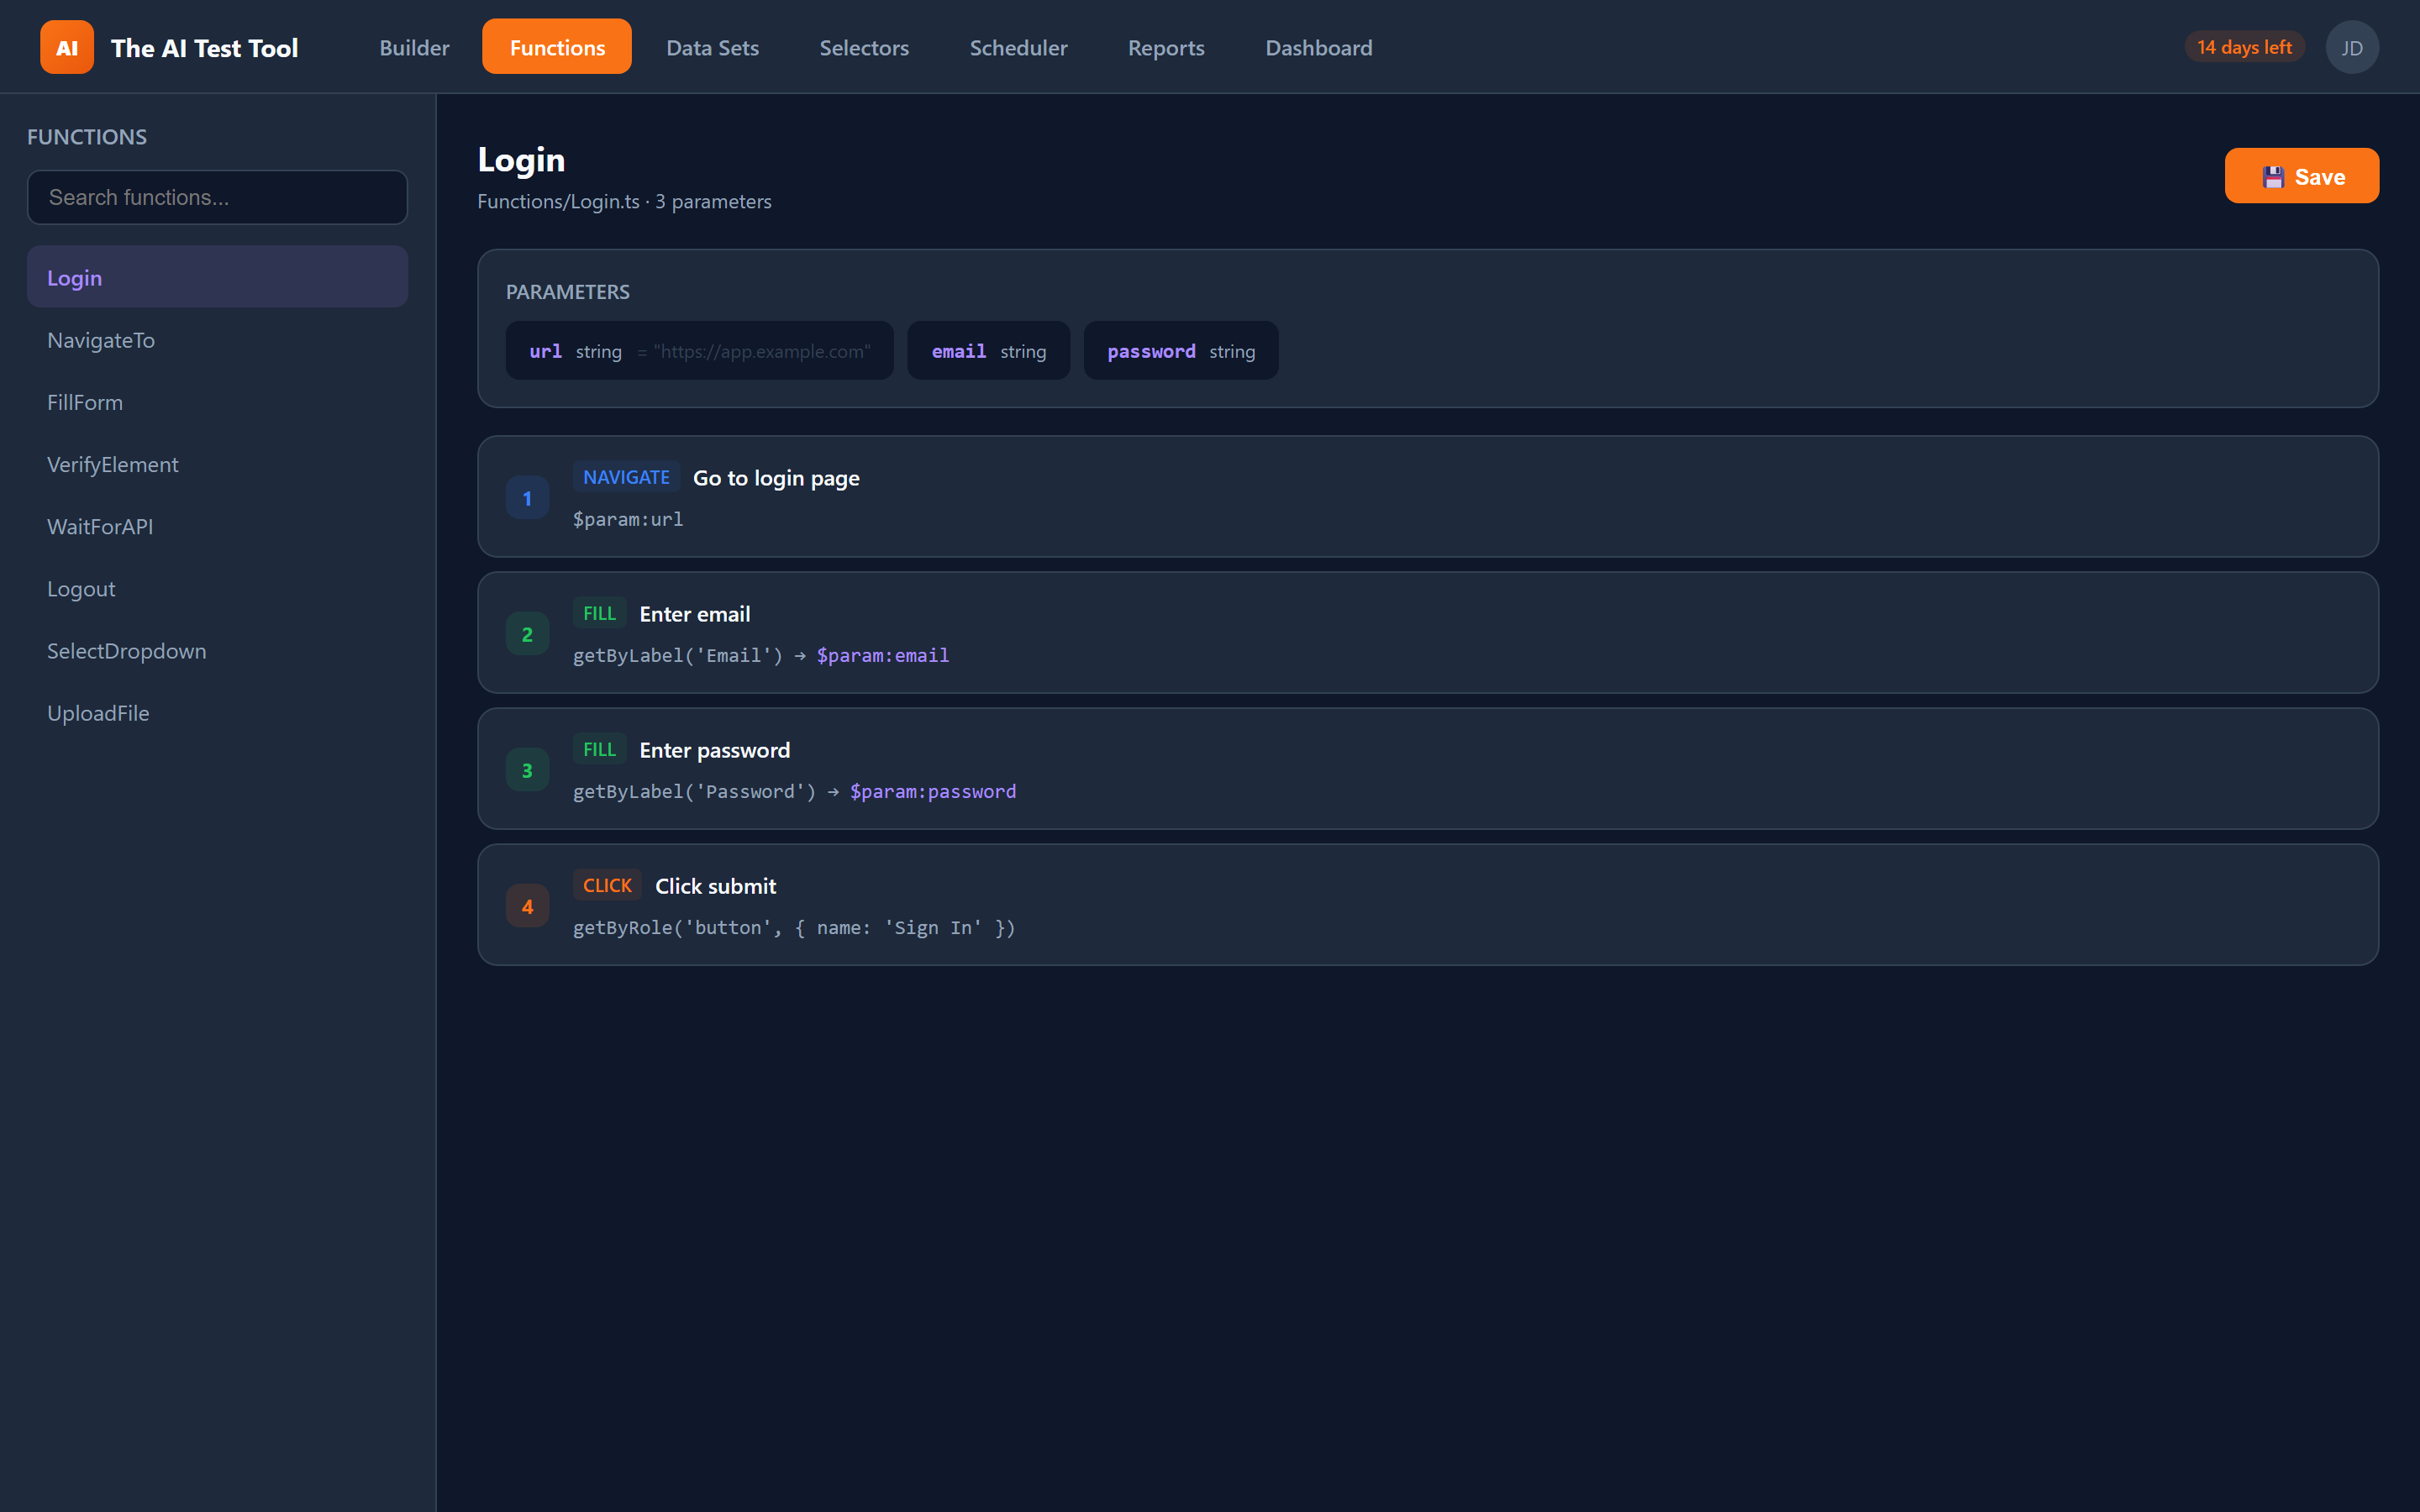Click the url string parameter chip
This screenshot has width=2420, height=1512.
click(x=699, y=350)
